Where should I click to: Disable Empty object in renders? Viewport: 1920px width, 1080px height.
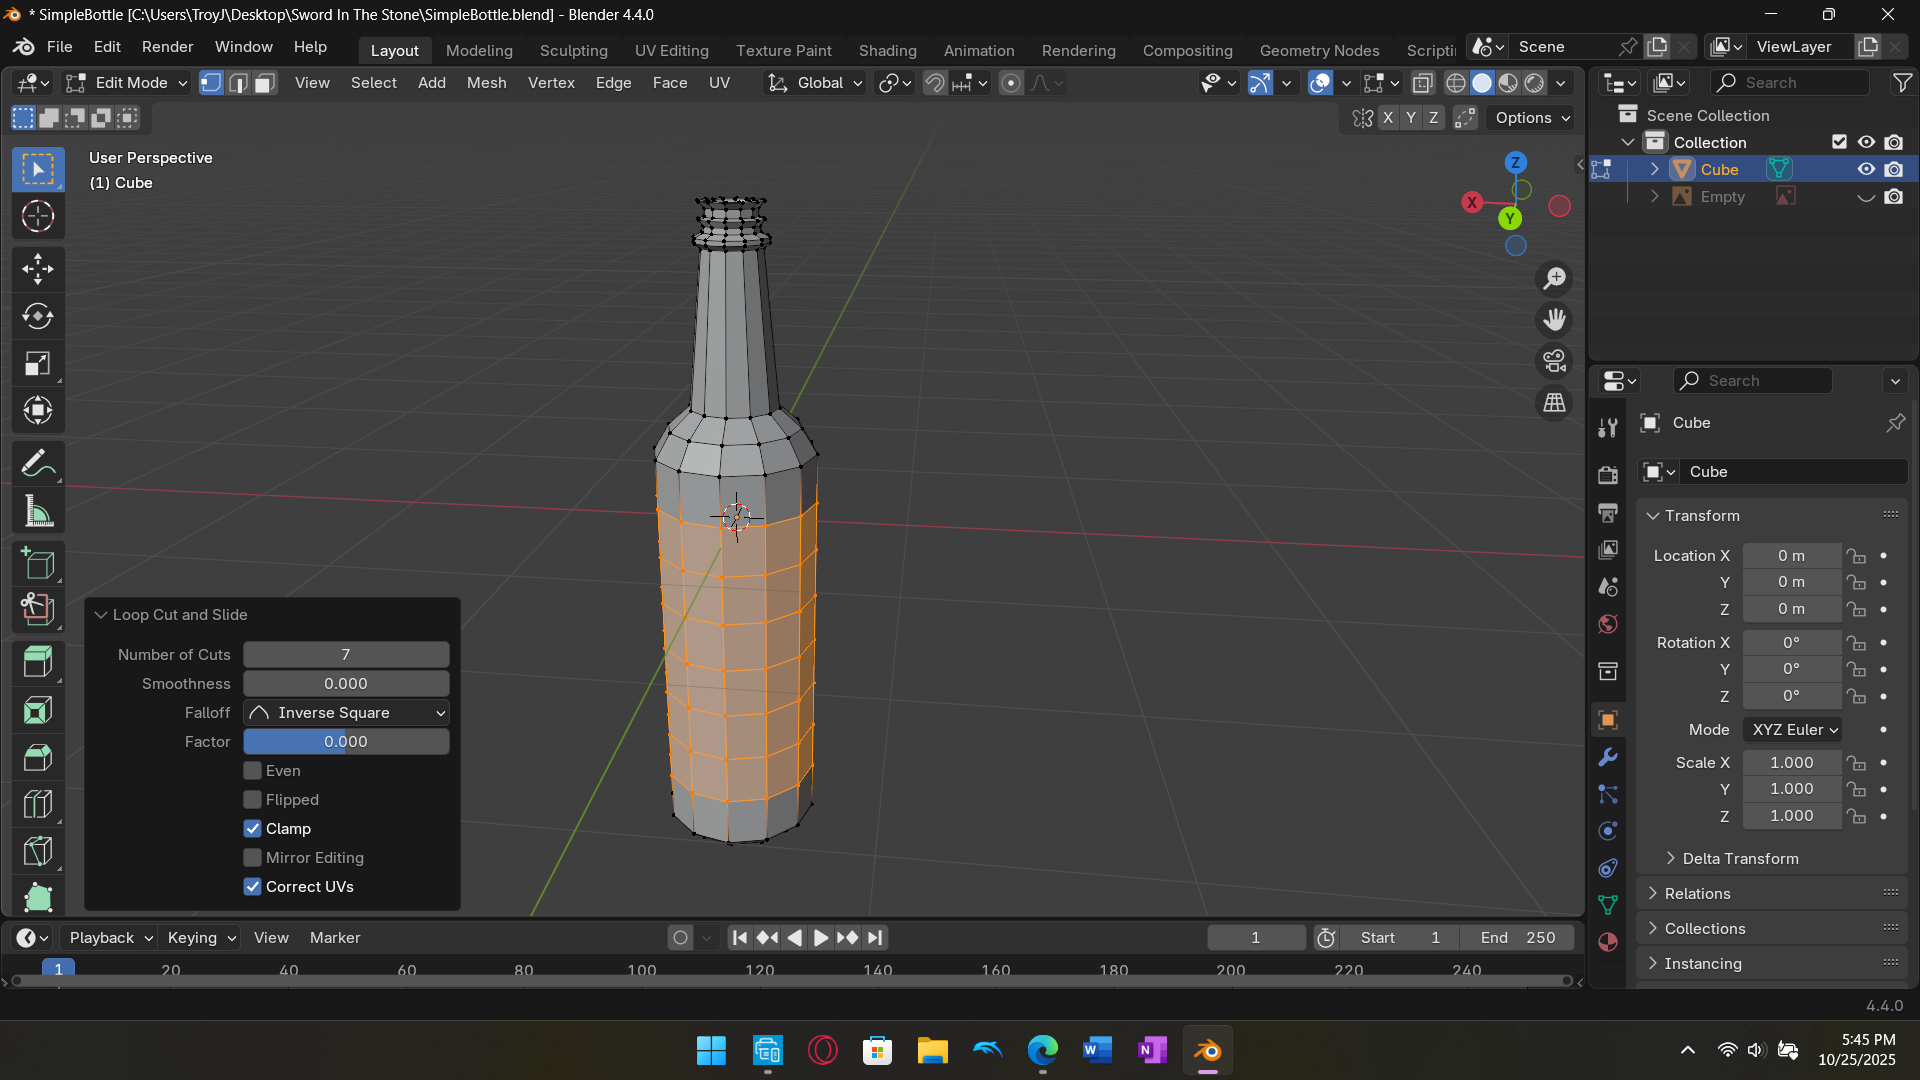(x=1894, y=197)
